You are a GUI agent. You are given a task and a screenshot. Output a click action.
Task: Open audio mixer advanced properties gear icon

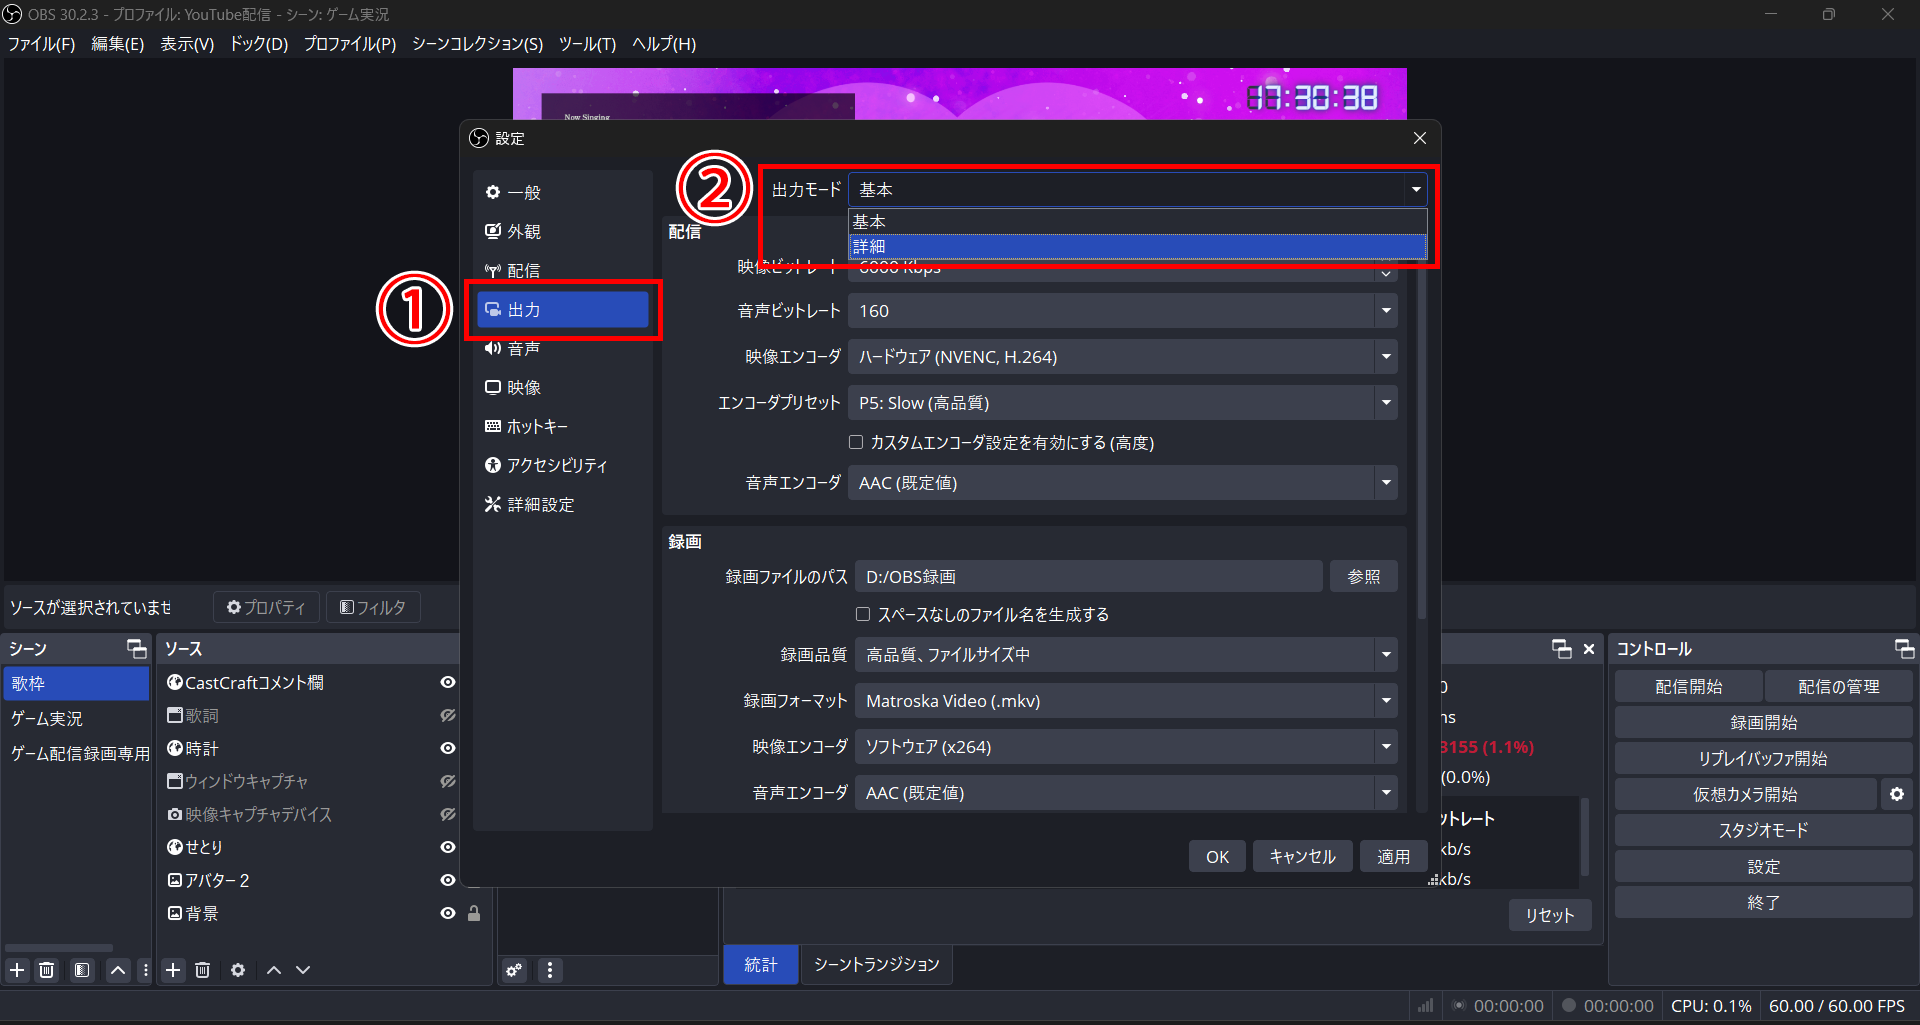click(x=514, y=970)
